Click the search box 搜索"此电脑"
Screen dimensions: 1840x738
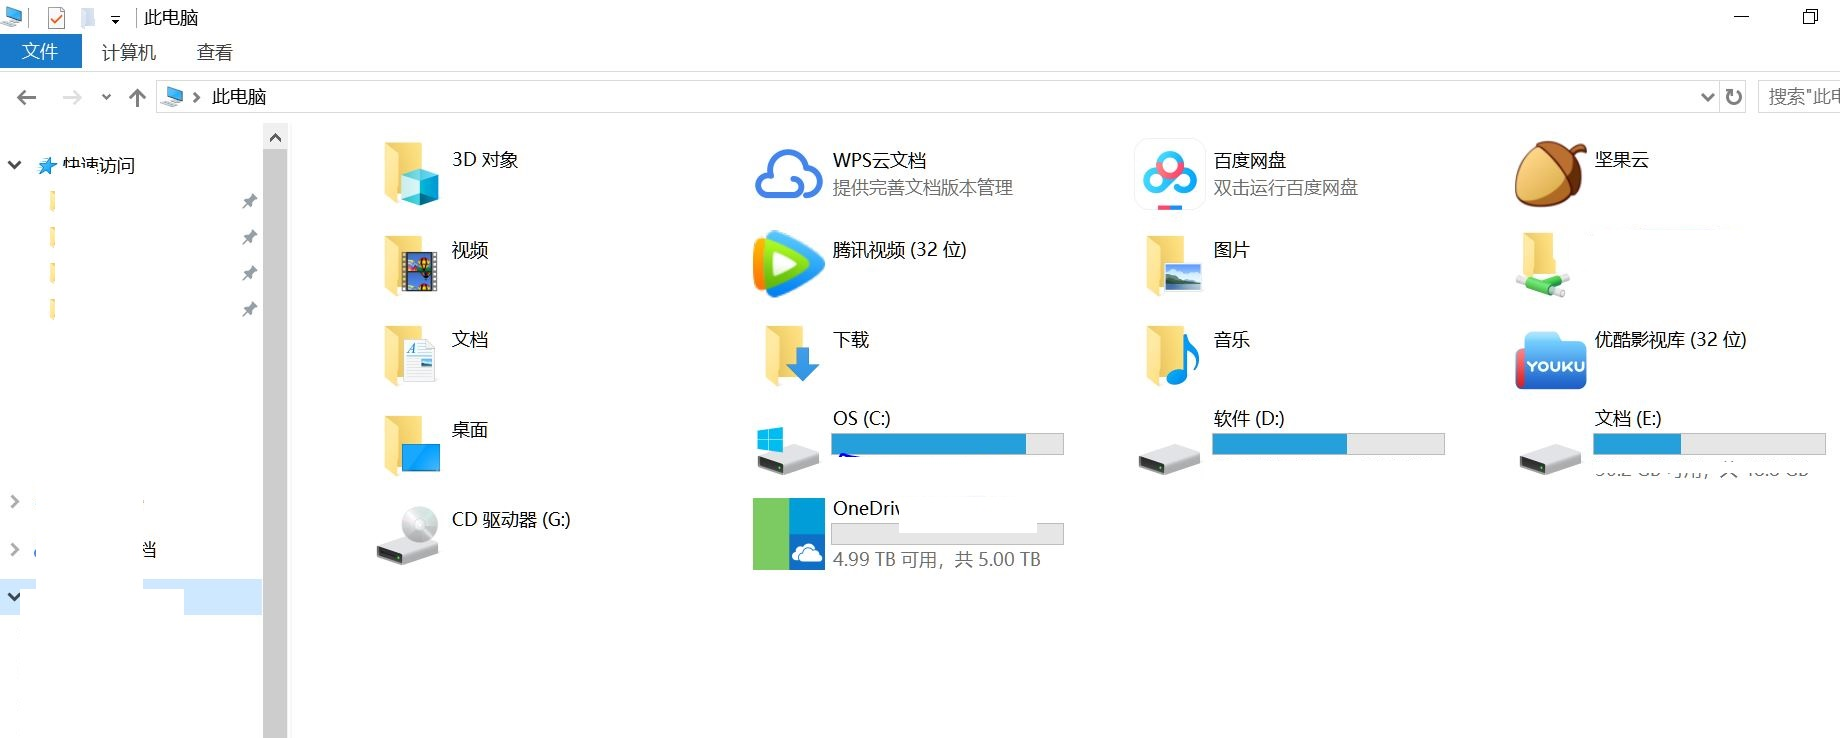coord(1799,97)
